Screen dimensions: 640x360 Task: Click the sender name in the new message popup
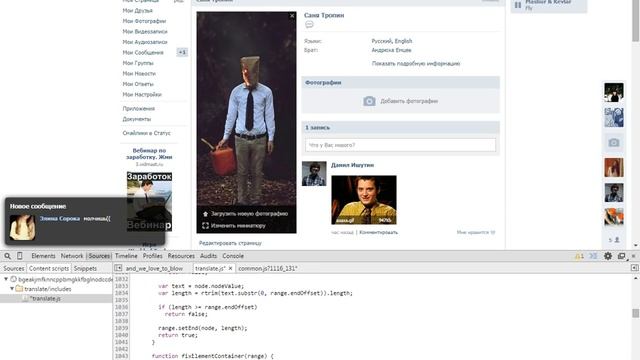tap(60, 218)
